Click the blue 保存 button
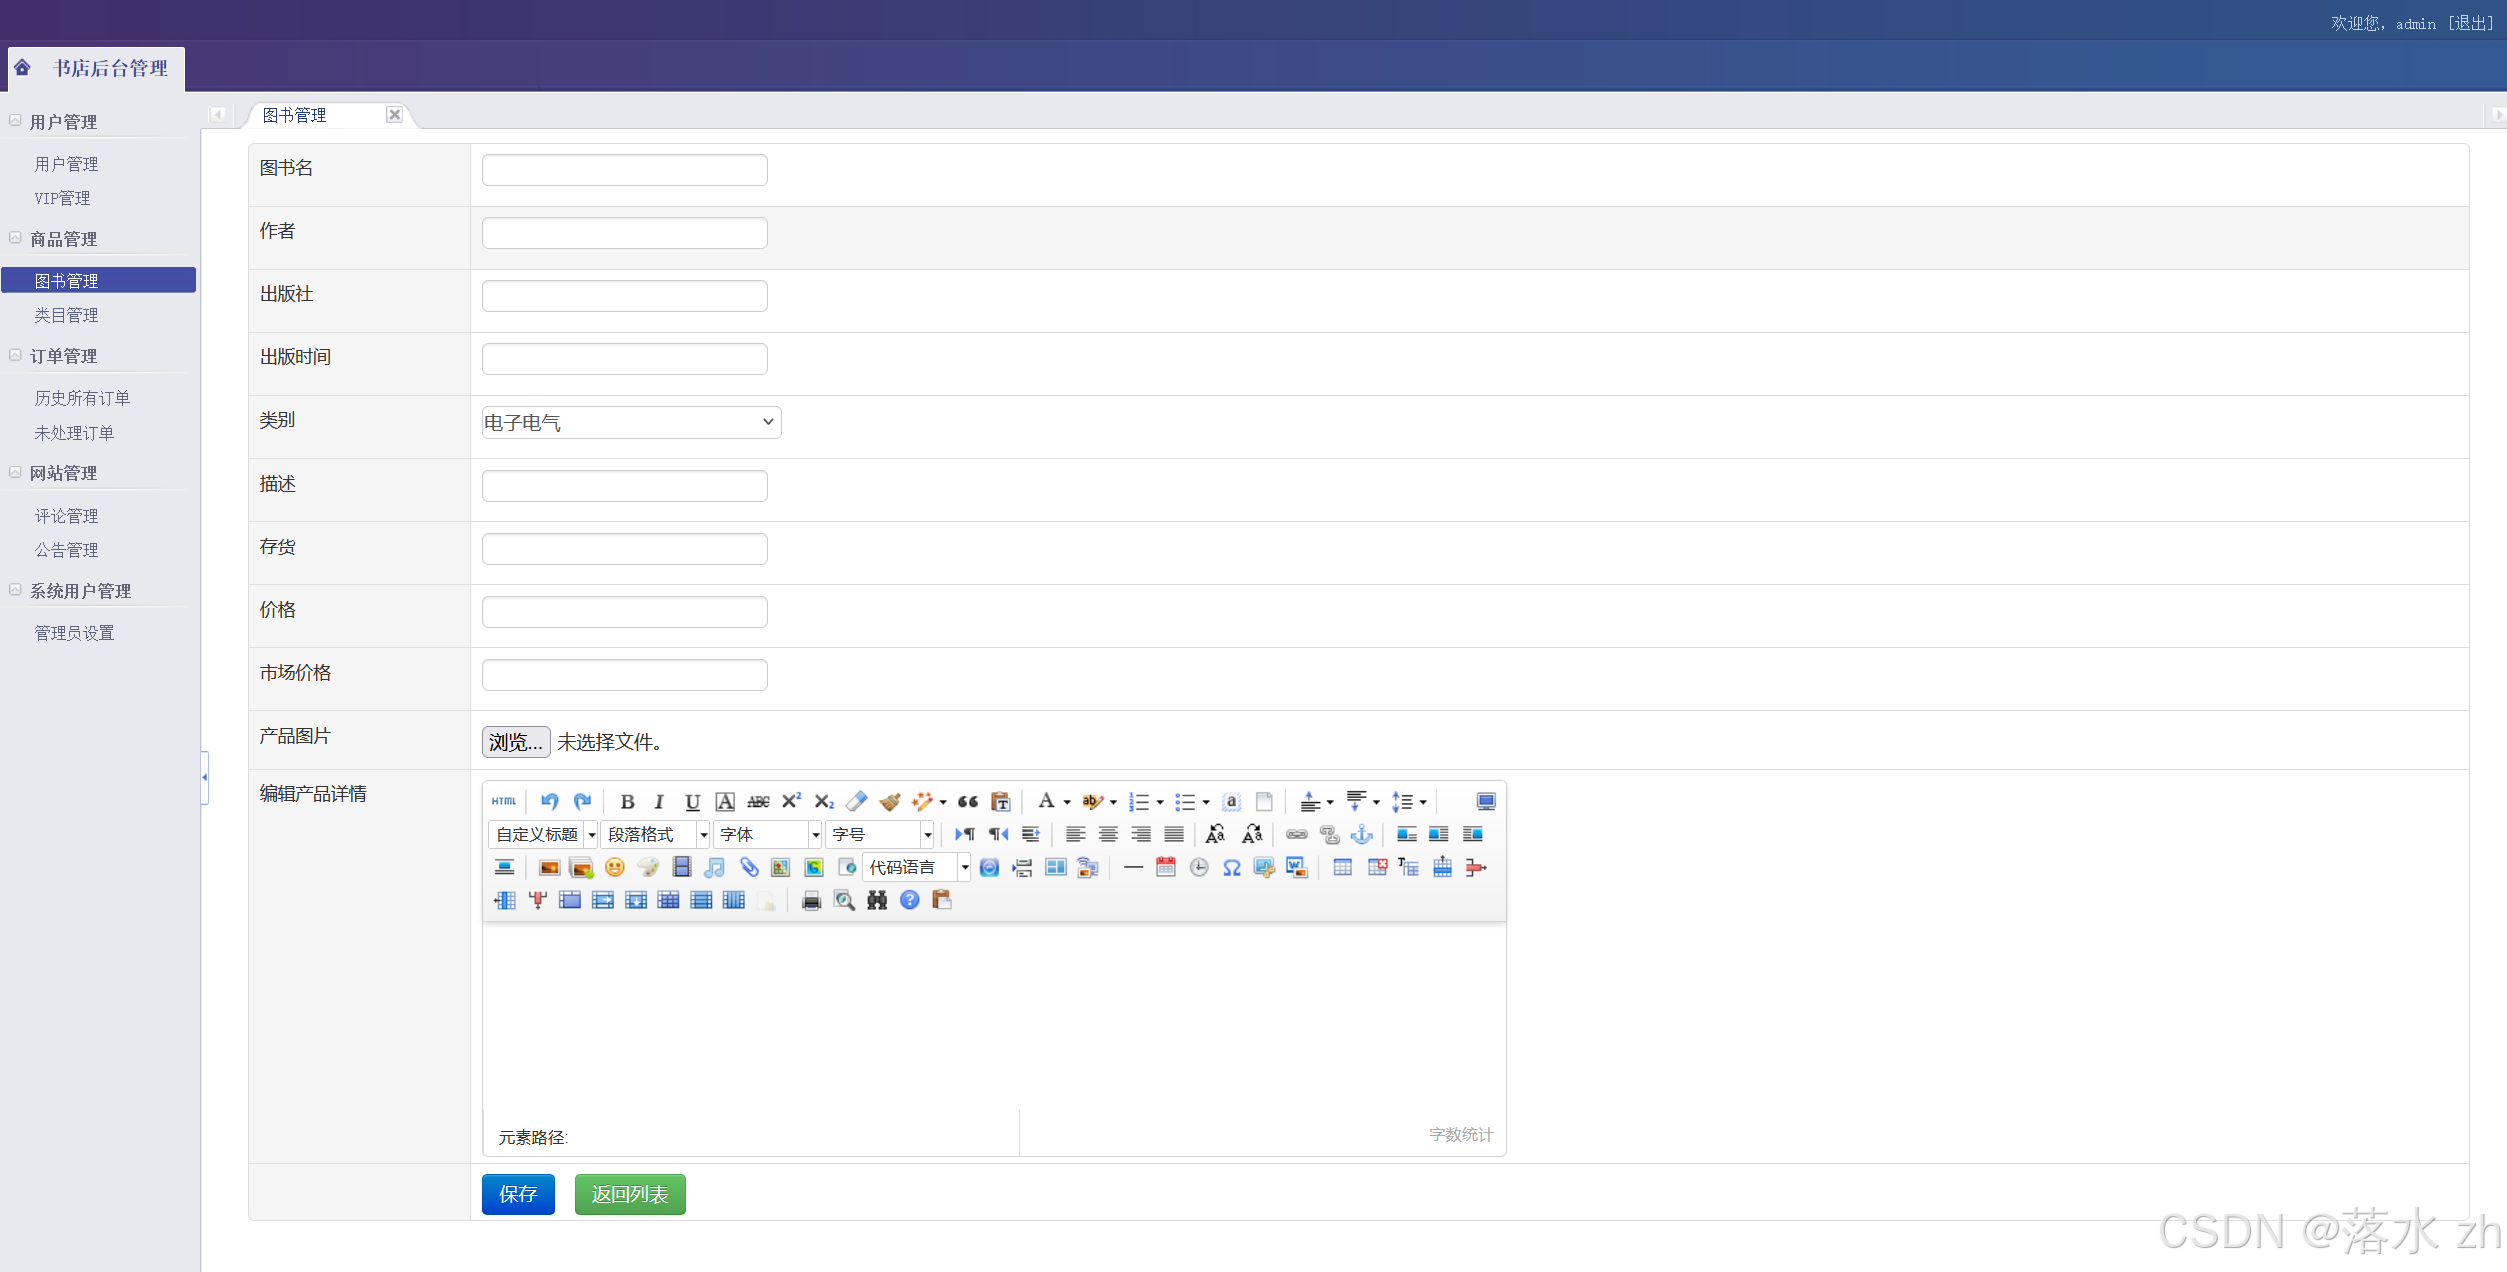Screen dimensions: 2507x1272 pos(518,1194)
